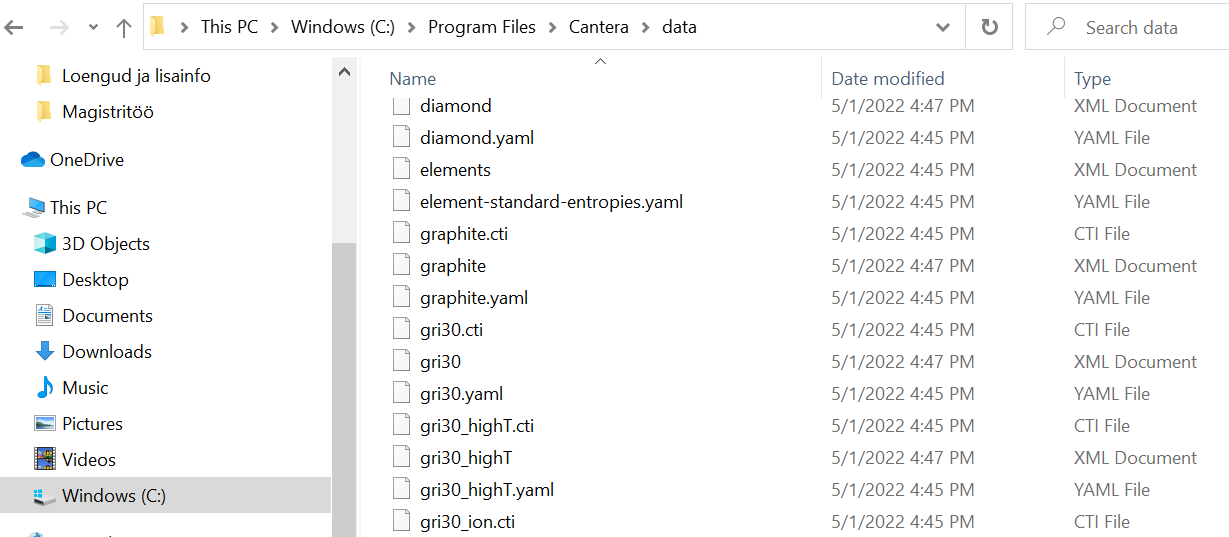Click the Back navigation arrow
1229x537 pixels.
click(x=14, y=28)
